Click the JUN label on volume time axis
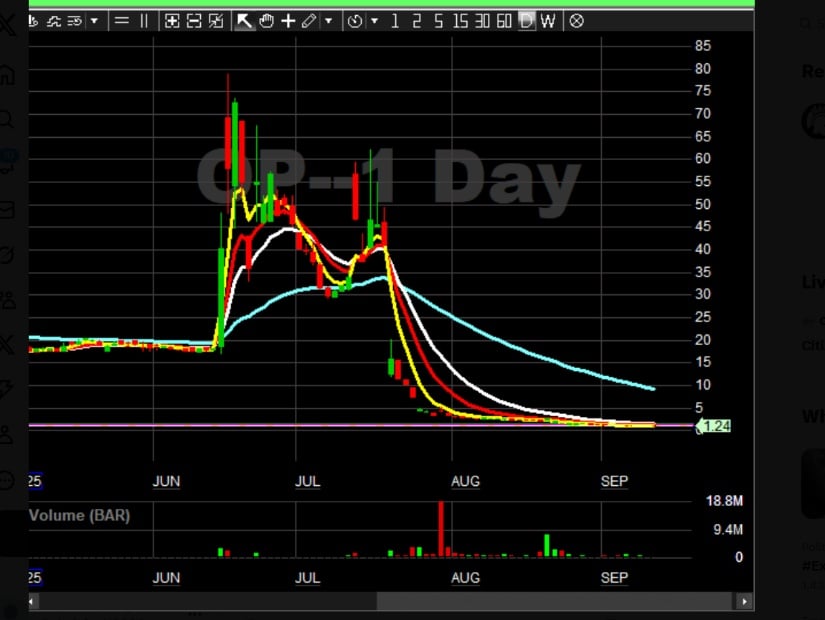This screenshot has height=620, width=825. [x=166, y=578]
